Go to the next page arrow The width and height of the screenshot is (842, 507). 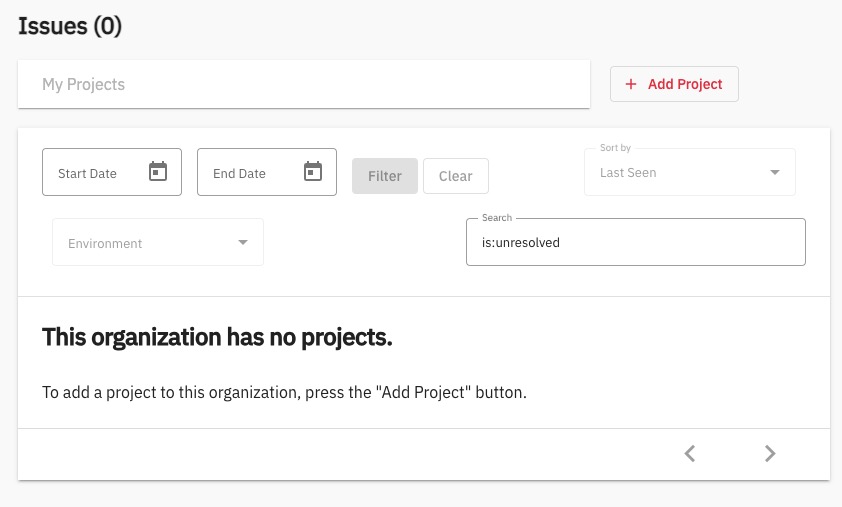point(769,454)
